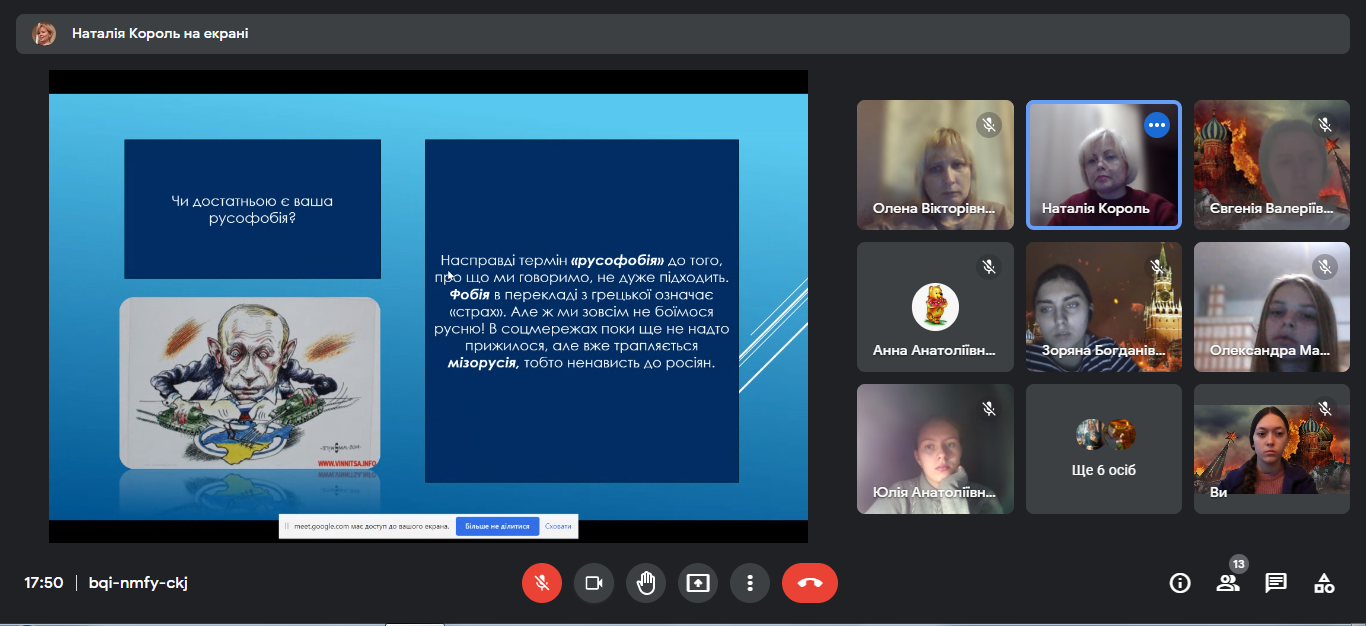Turn off the camera using the camera button

594,583
